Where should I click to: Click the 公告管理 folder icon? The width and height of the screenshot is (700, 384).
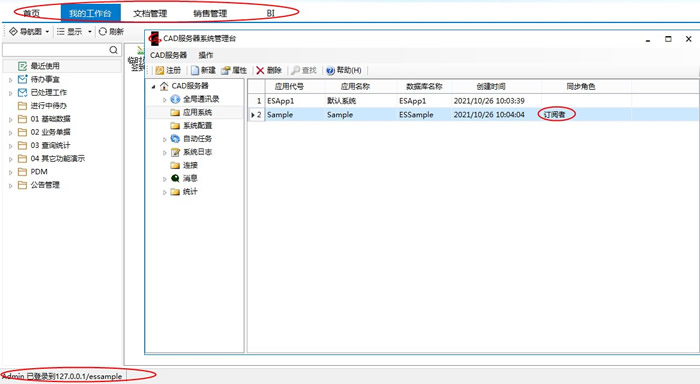point(22,185)
